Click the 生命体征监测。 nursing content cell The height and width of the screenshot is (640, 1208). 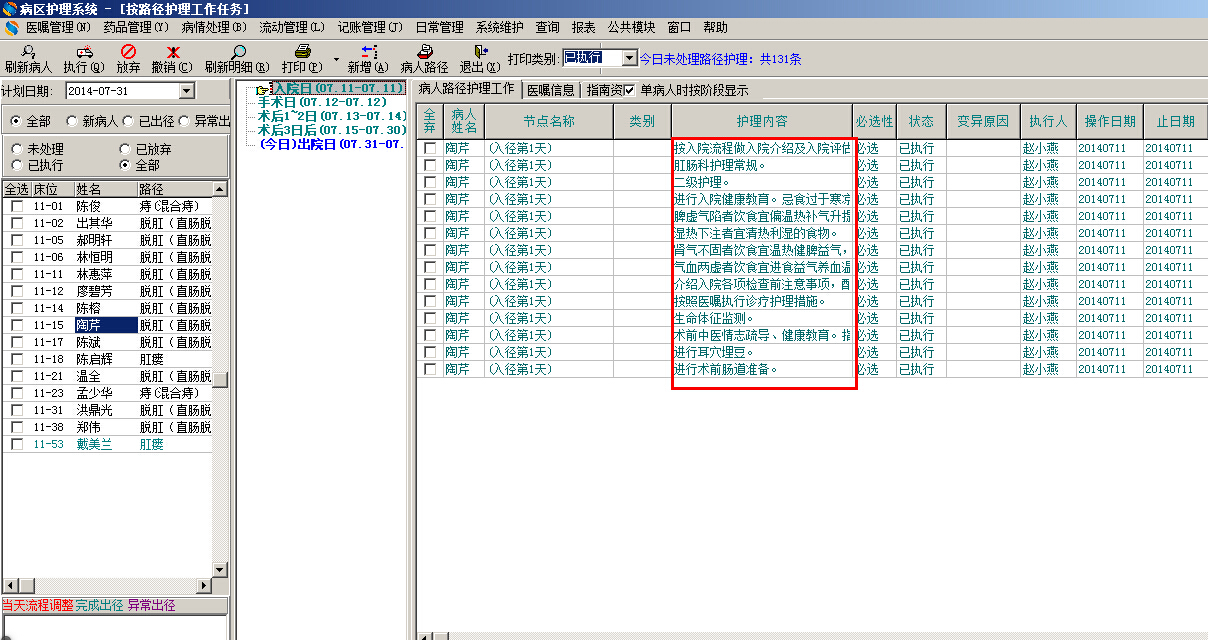point(762,318)
